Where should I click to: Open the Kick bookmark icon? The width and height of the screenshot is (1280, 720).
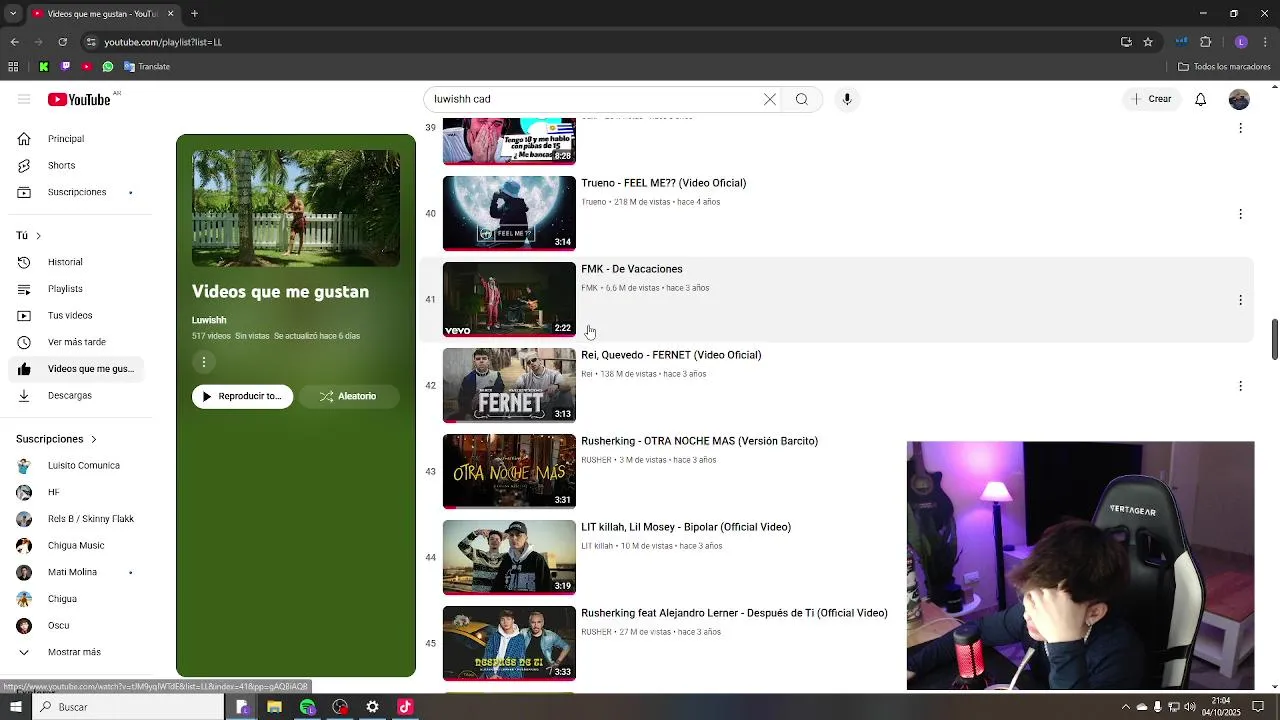pos(44,67)
